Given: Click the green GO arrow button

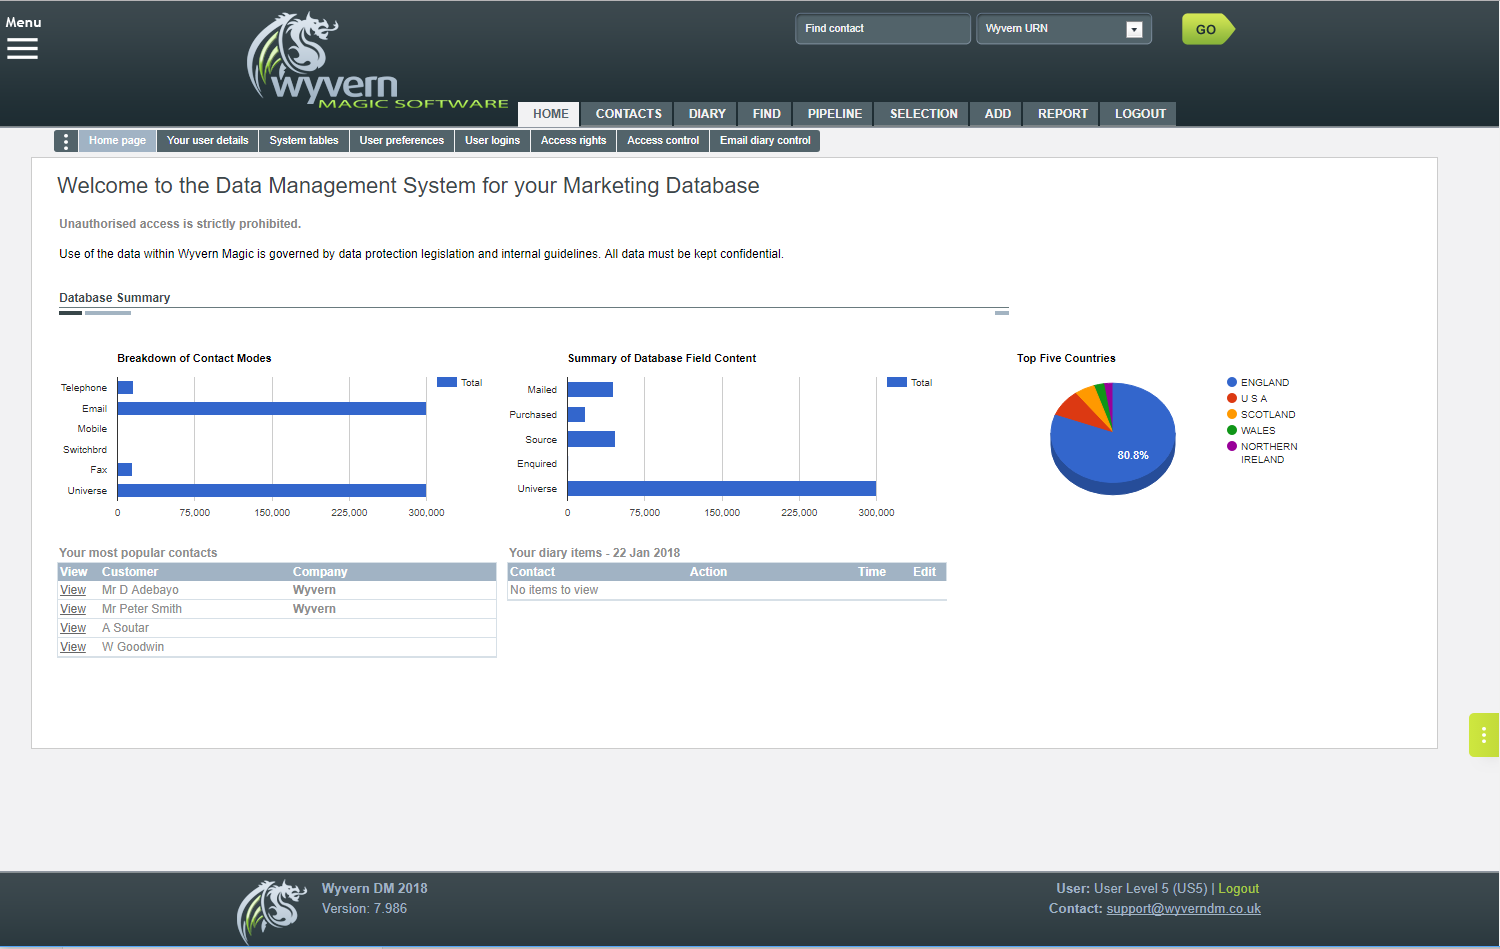Looking at the screenshot, I should click(x=1208, y=29).
